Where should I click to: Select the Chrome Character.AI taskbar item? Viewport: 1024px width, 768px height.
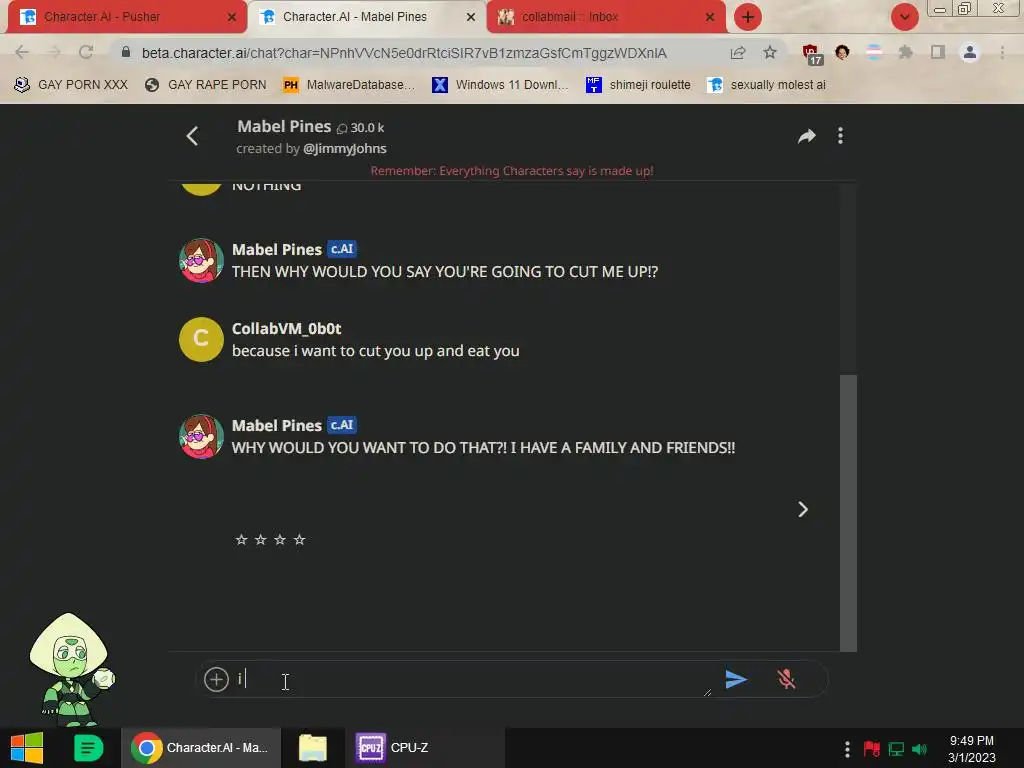200,748
